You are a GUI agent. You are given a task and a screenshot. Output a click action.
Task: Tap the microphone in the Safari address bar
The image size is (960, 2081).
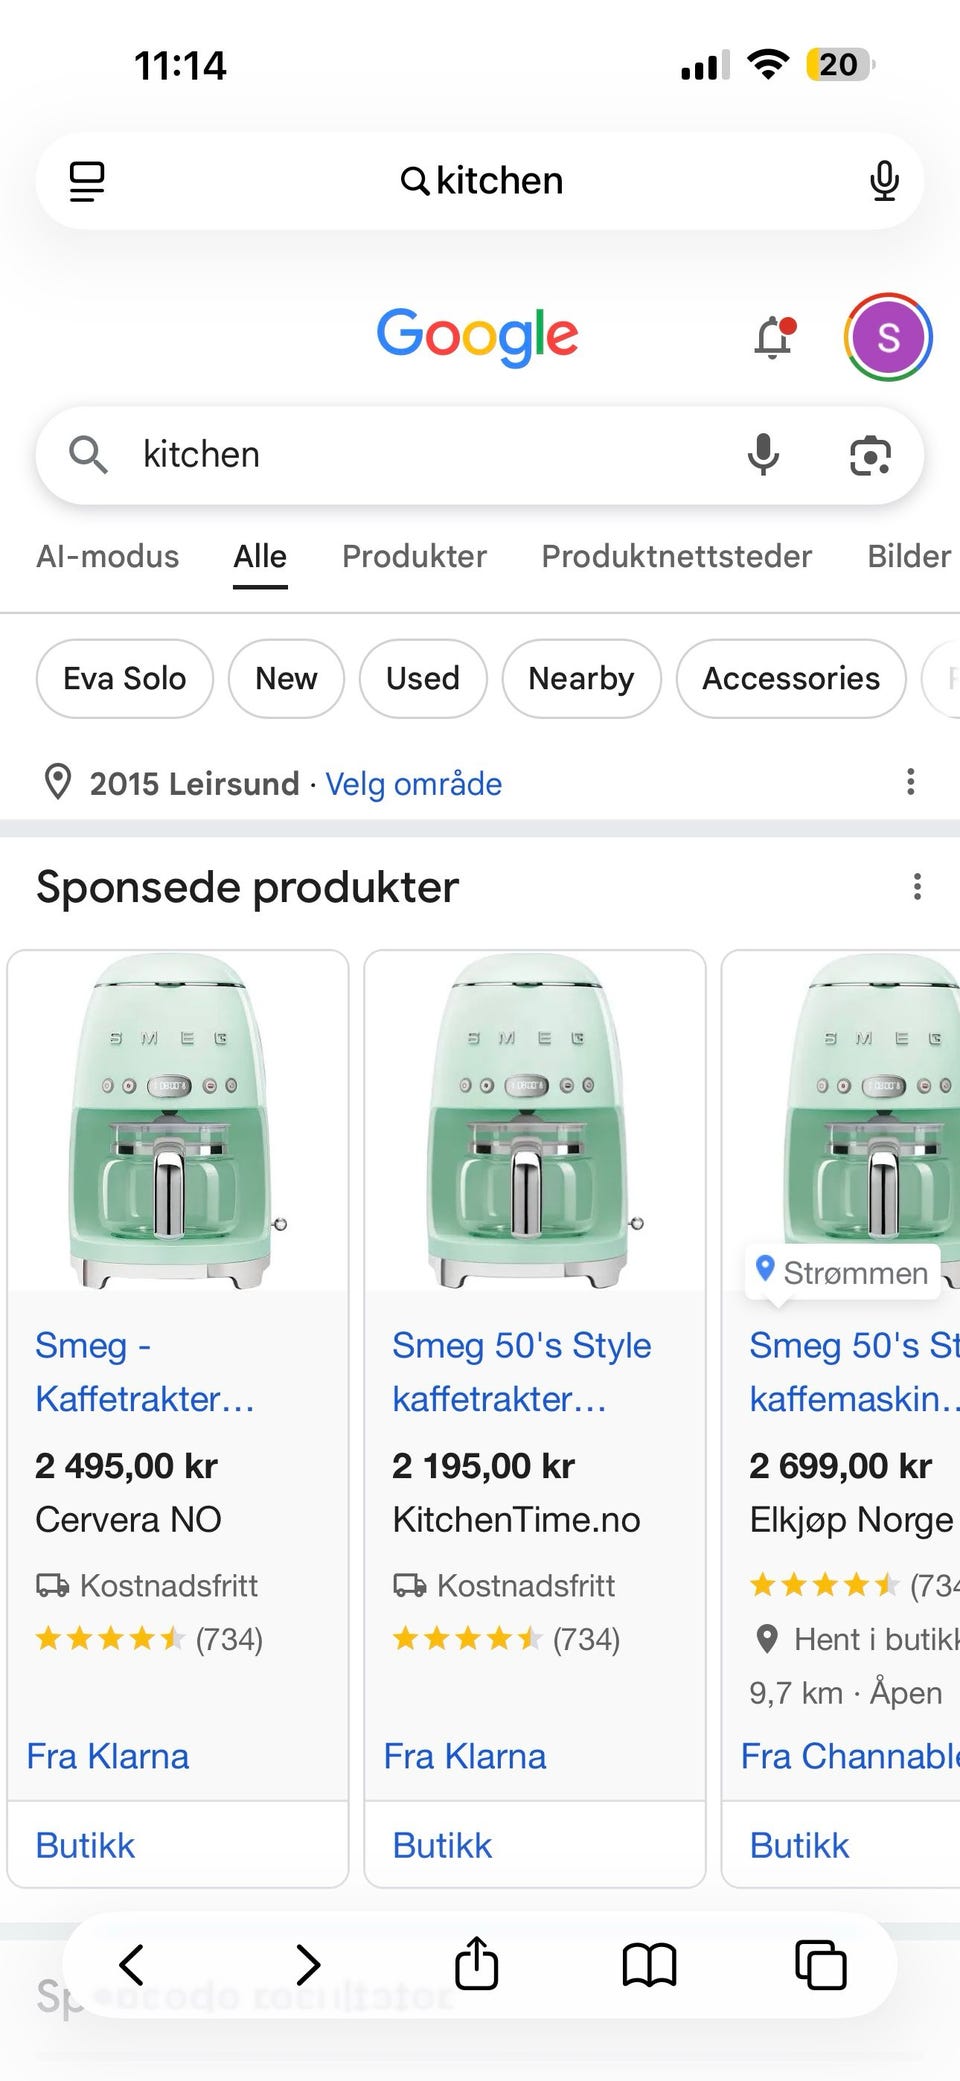point(884,181)
